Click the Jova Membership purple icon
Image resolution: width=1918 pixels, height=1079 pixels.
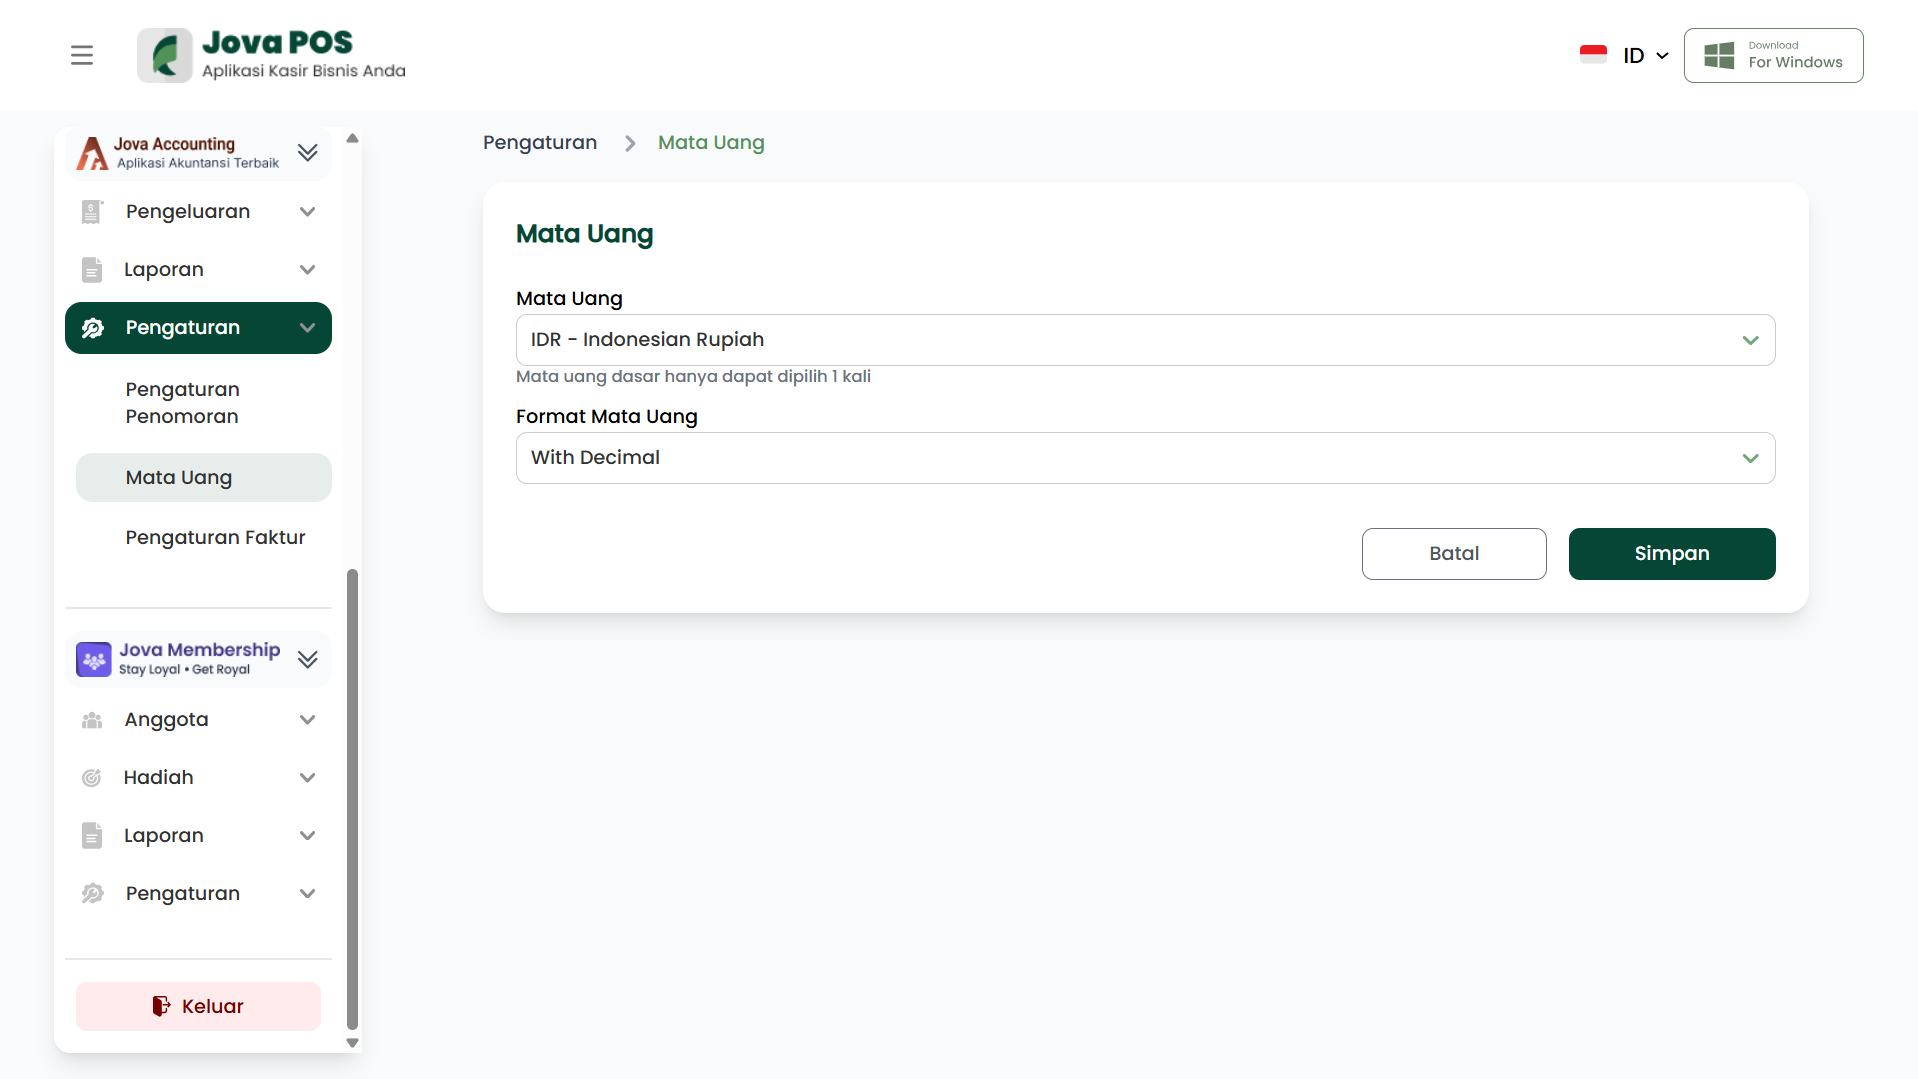point(94,660)
